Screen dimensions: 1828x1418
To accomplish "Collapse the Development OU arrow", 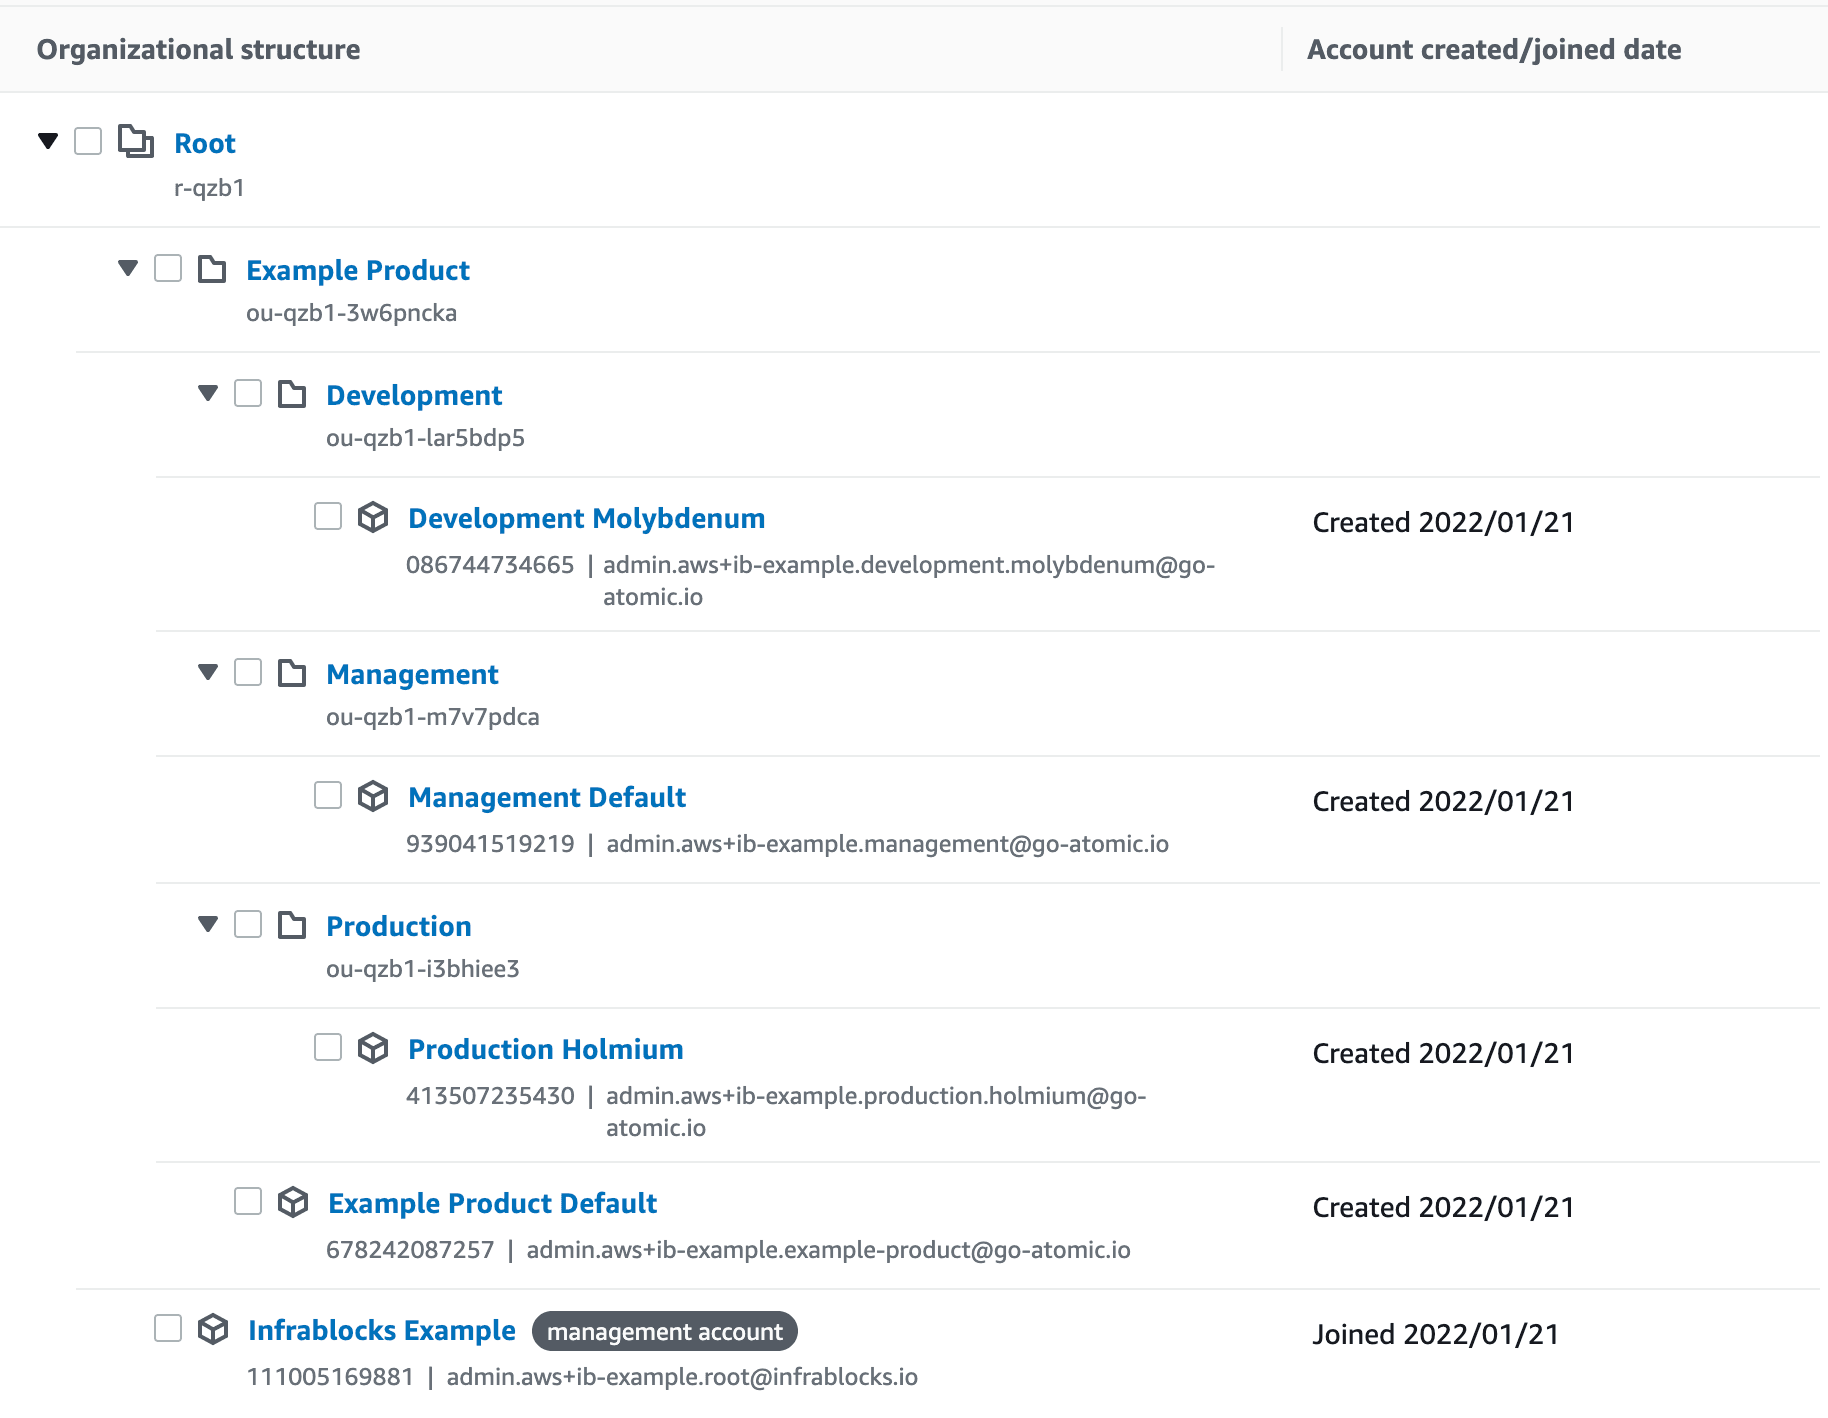I will click(208, 393).
